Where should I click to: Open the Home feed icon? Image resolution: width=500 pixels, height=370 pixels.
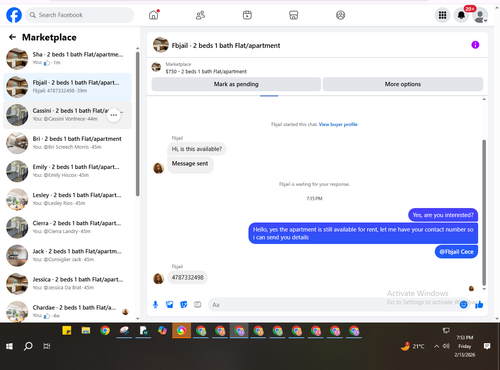tap(154, 15)
